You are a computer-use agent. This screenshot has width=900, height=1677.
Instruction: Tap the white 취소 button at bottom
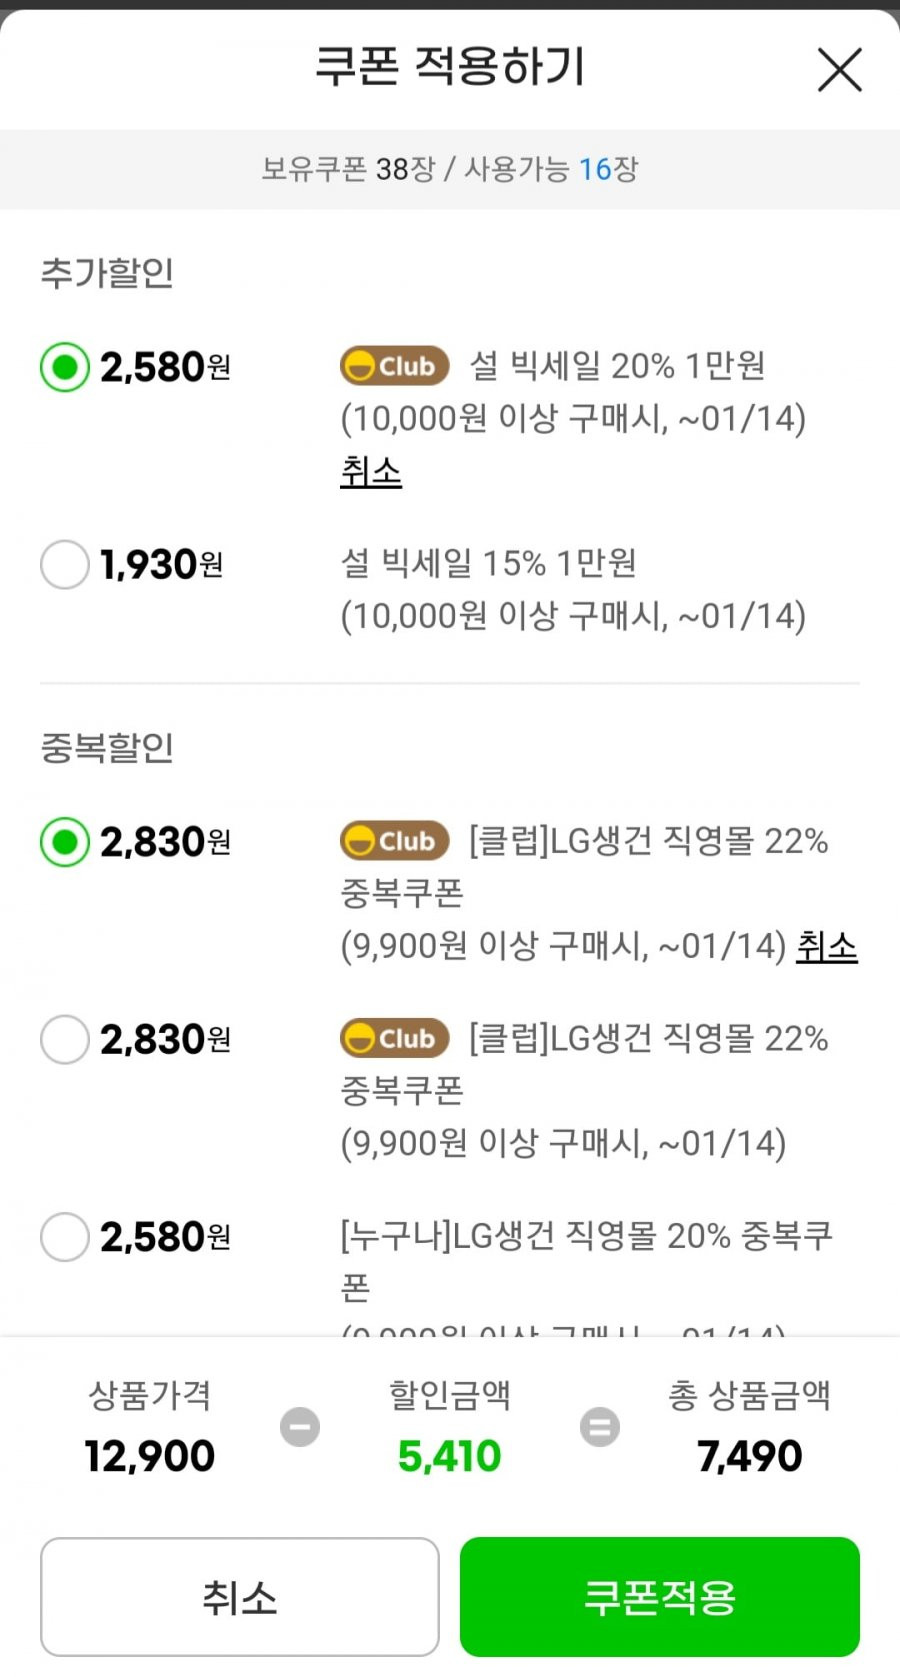tap(240, 1597)
